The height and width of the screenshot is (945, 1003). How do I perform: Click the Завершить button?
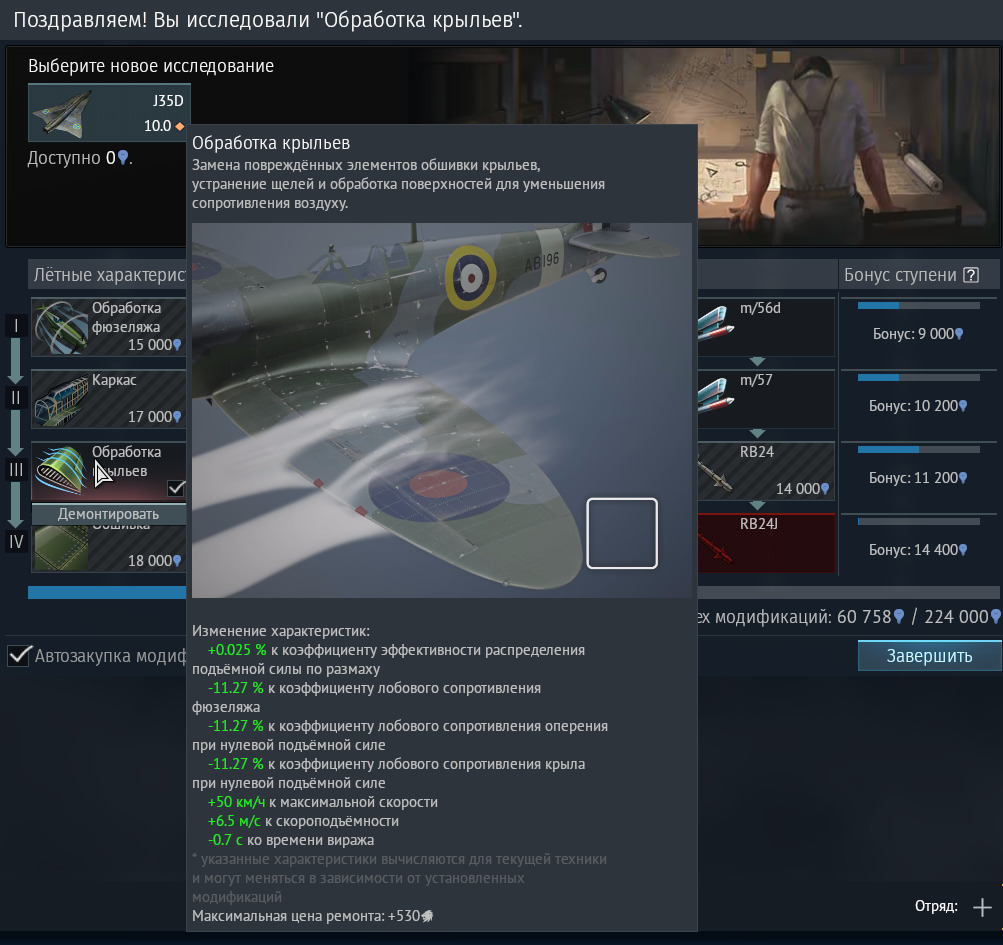coord(929,656)
